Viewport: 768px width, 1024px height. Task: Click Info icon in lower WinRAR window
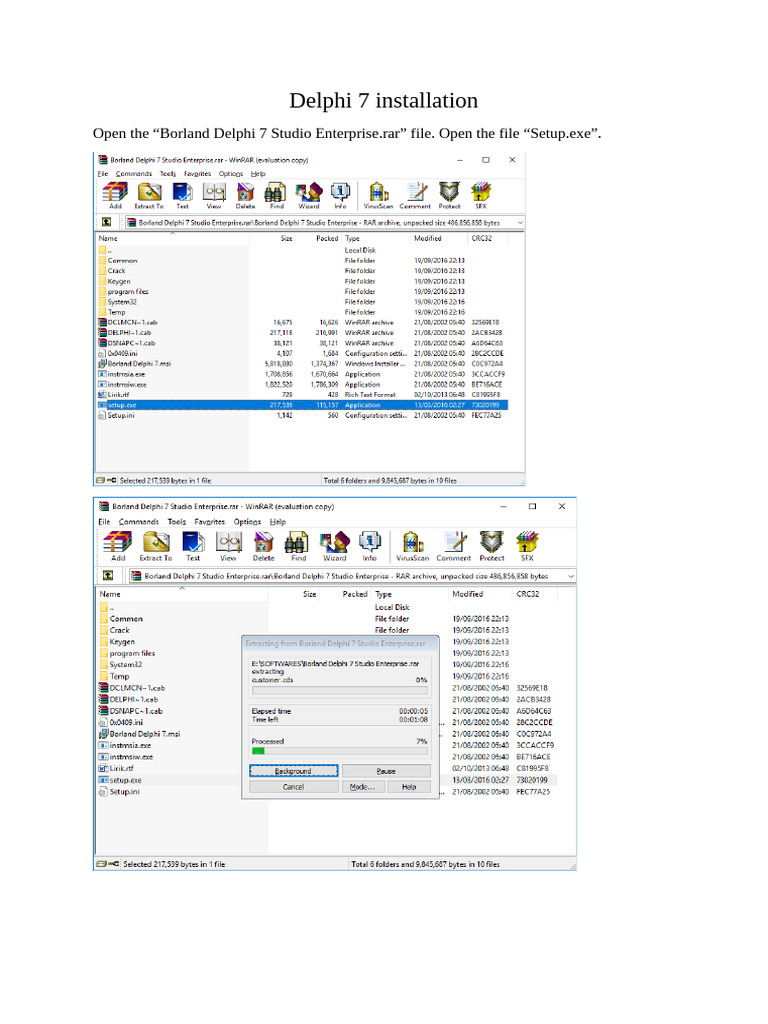click(370, 546)
